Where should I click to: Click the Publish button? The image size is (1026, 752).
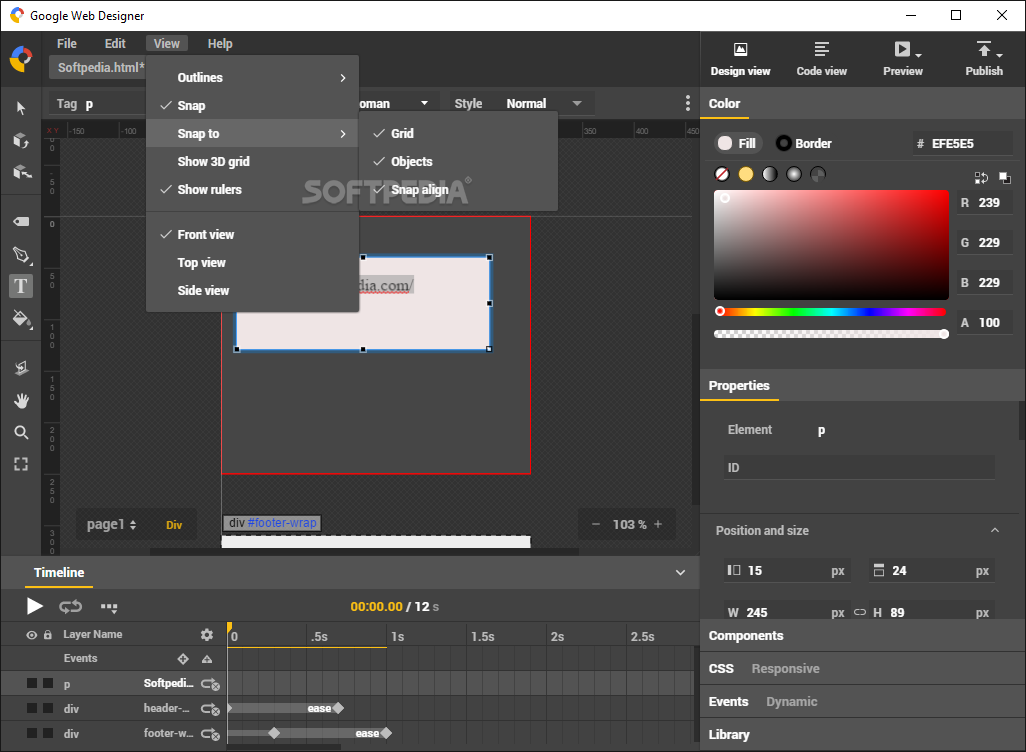[x=983, y=59]
